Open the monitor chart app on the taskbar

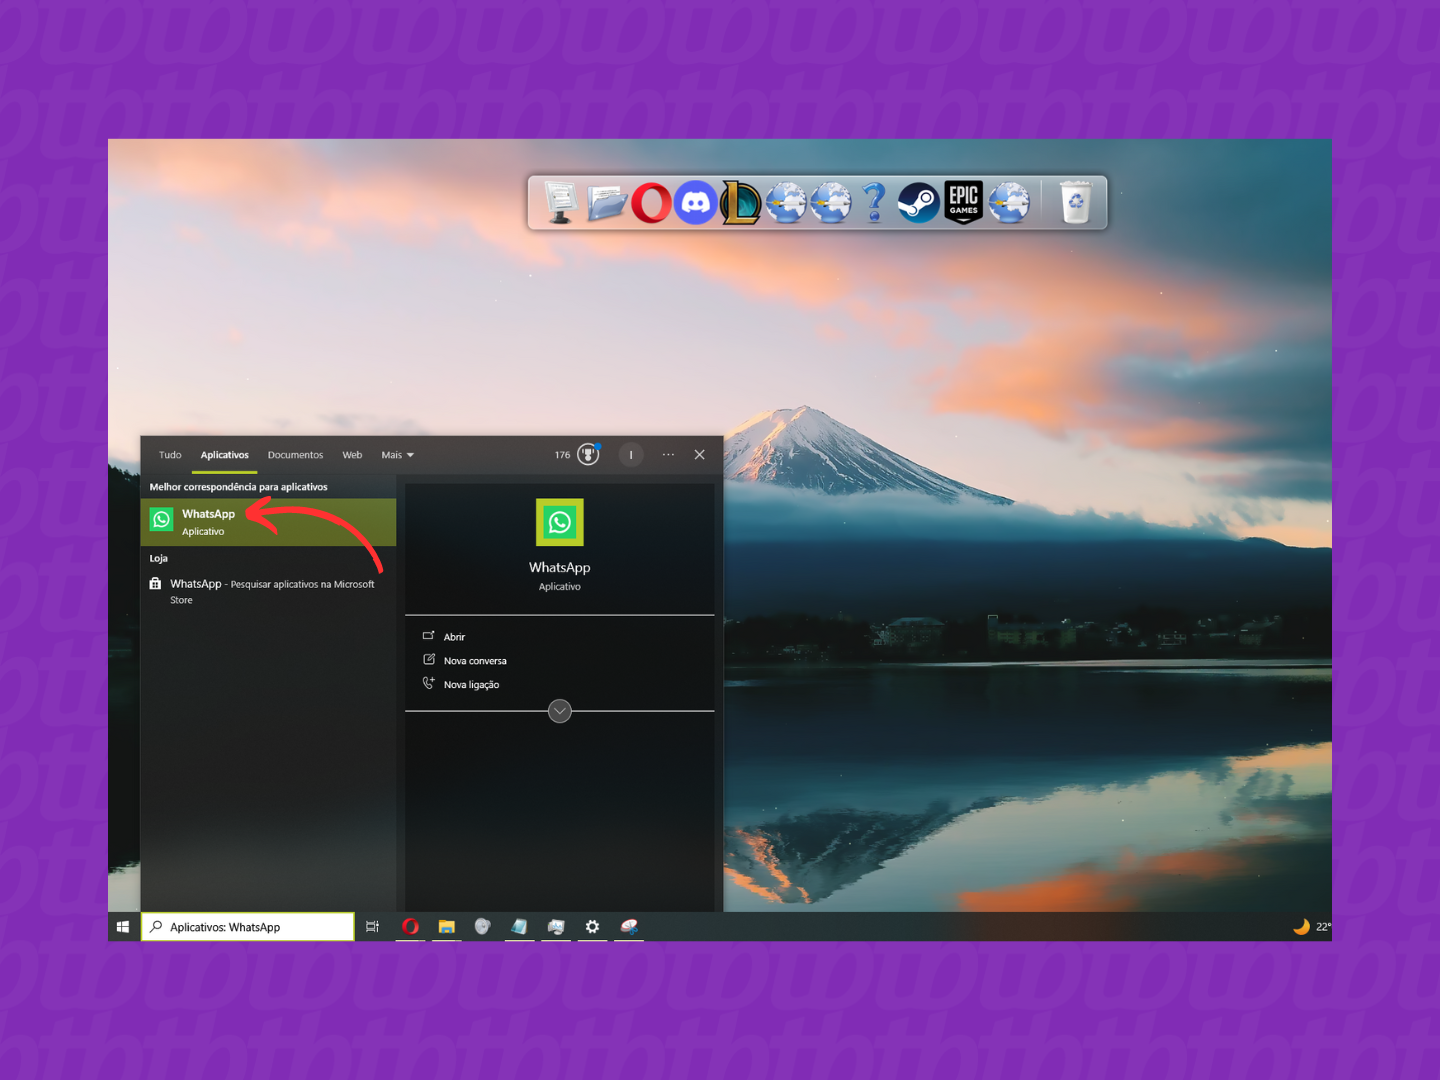tap(556, 927)
